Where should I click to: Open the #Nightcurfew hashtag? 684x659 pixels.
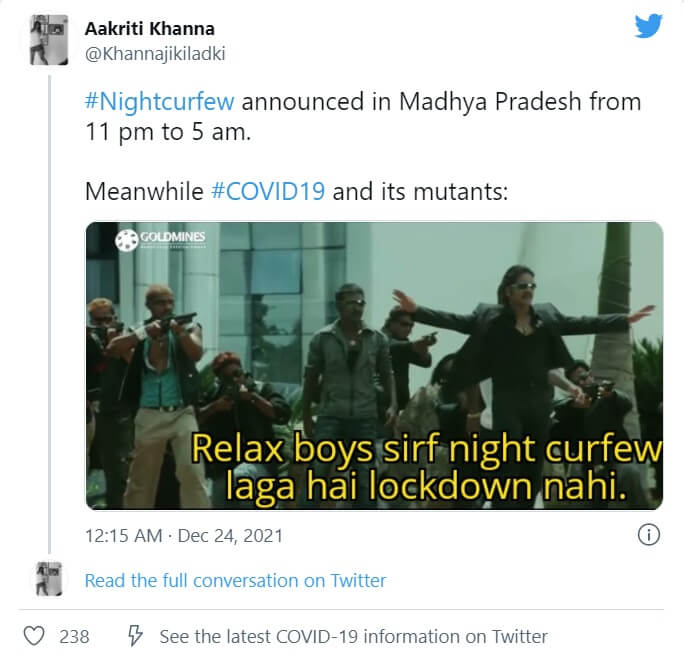(x=160, y=102)
